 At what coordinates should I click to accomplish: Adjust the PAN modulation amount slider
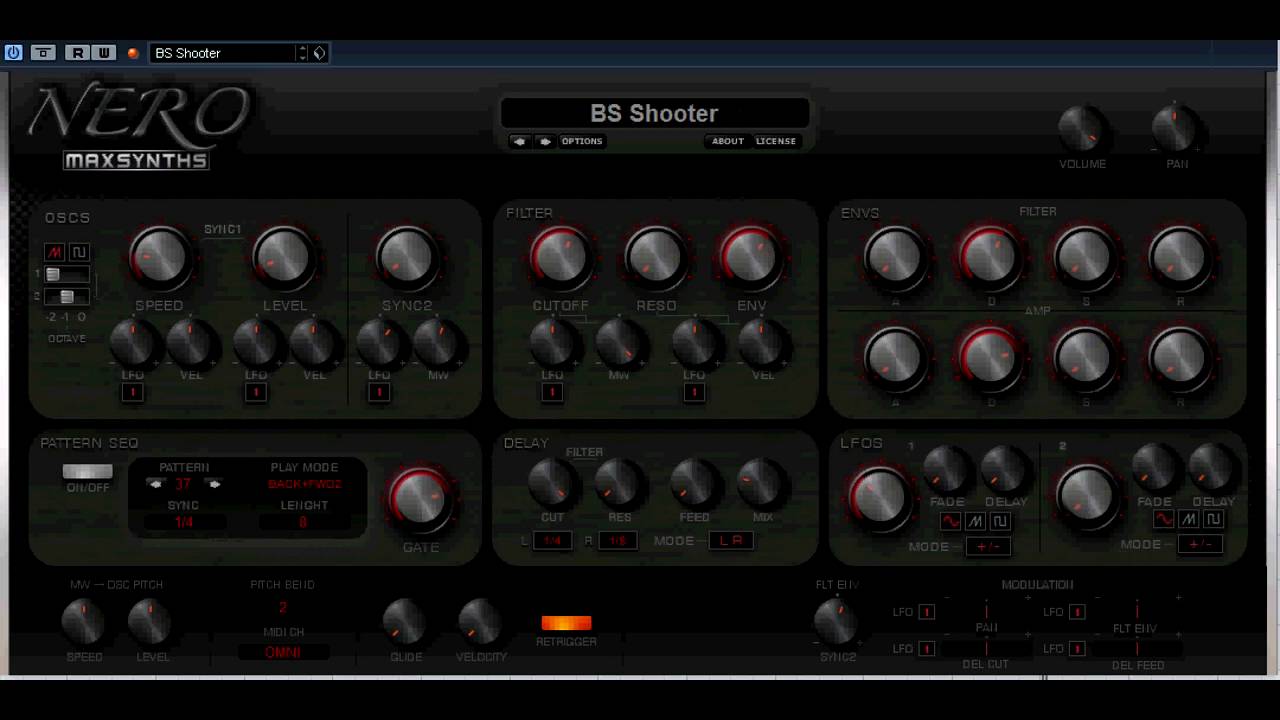point(986,612)
